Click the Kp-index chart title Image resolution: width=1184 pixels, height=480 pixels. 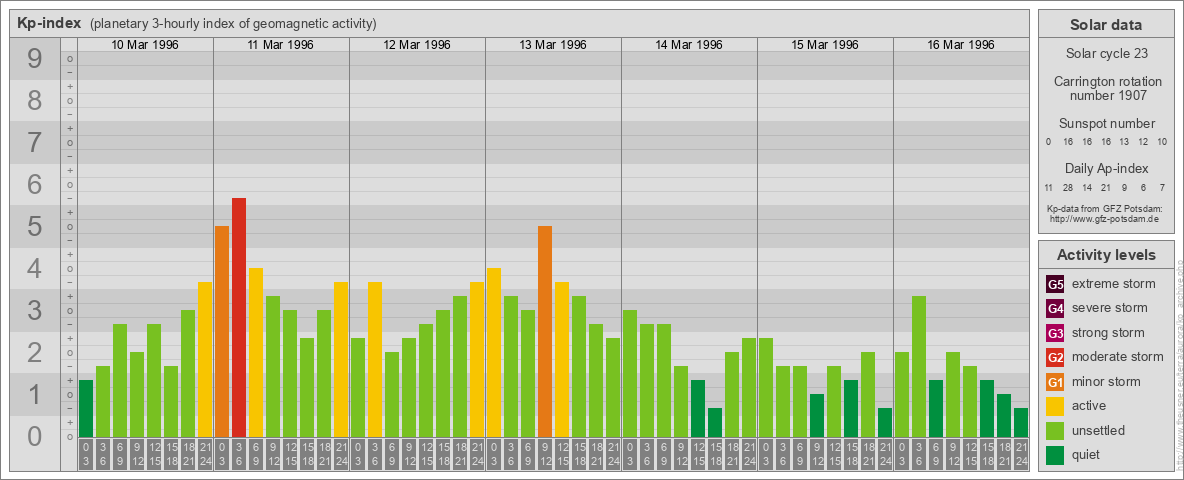49,23
